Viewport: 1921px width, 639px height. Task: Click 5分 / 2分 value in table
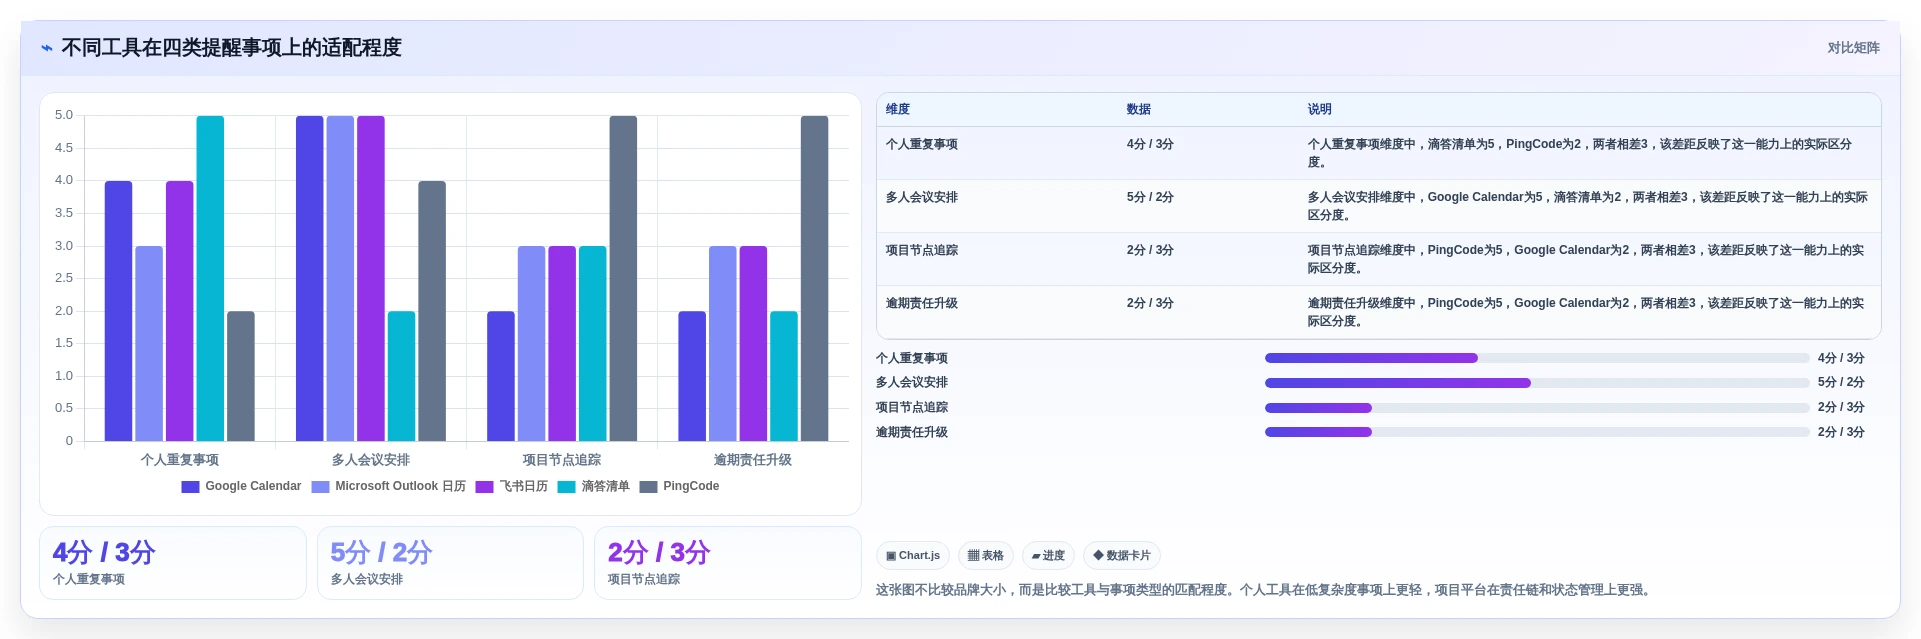coord(1150,198)
